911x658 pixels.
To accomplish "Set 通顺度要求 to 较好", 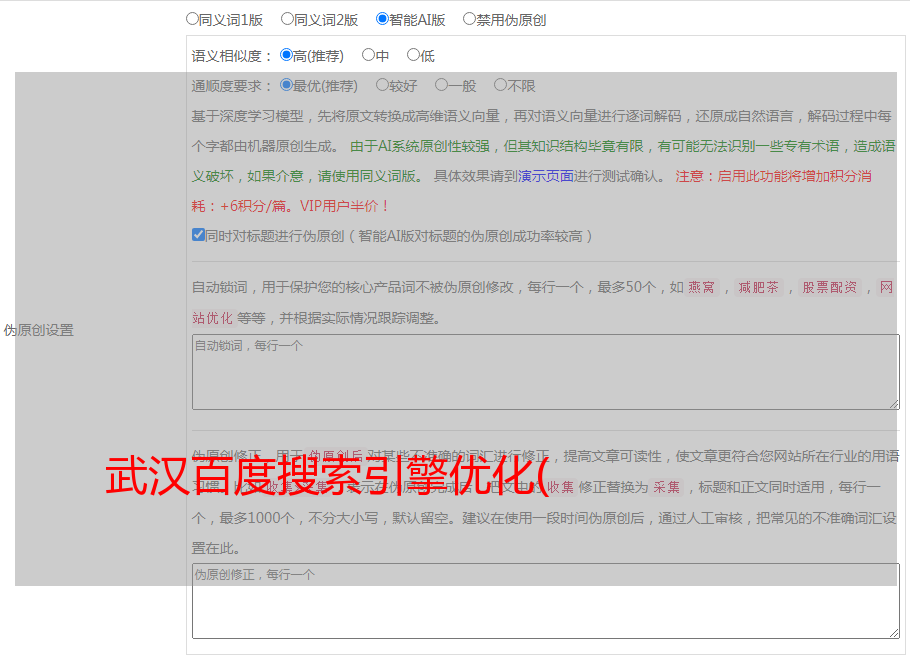I will click(382, 86).
